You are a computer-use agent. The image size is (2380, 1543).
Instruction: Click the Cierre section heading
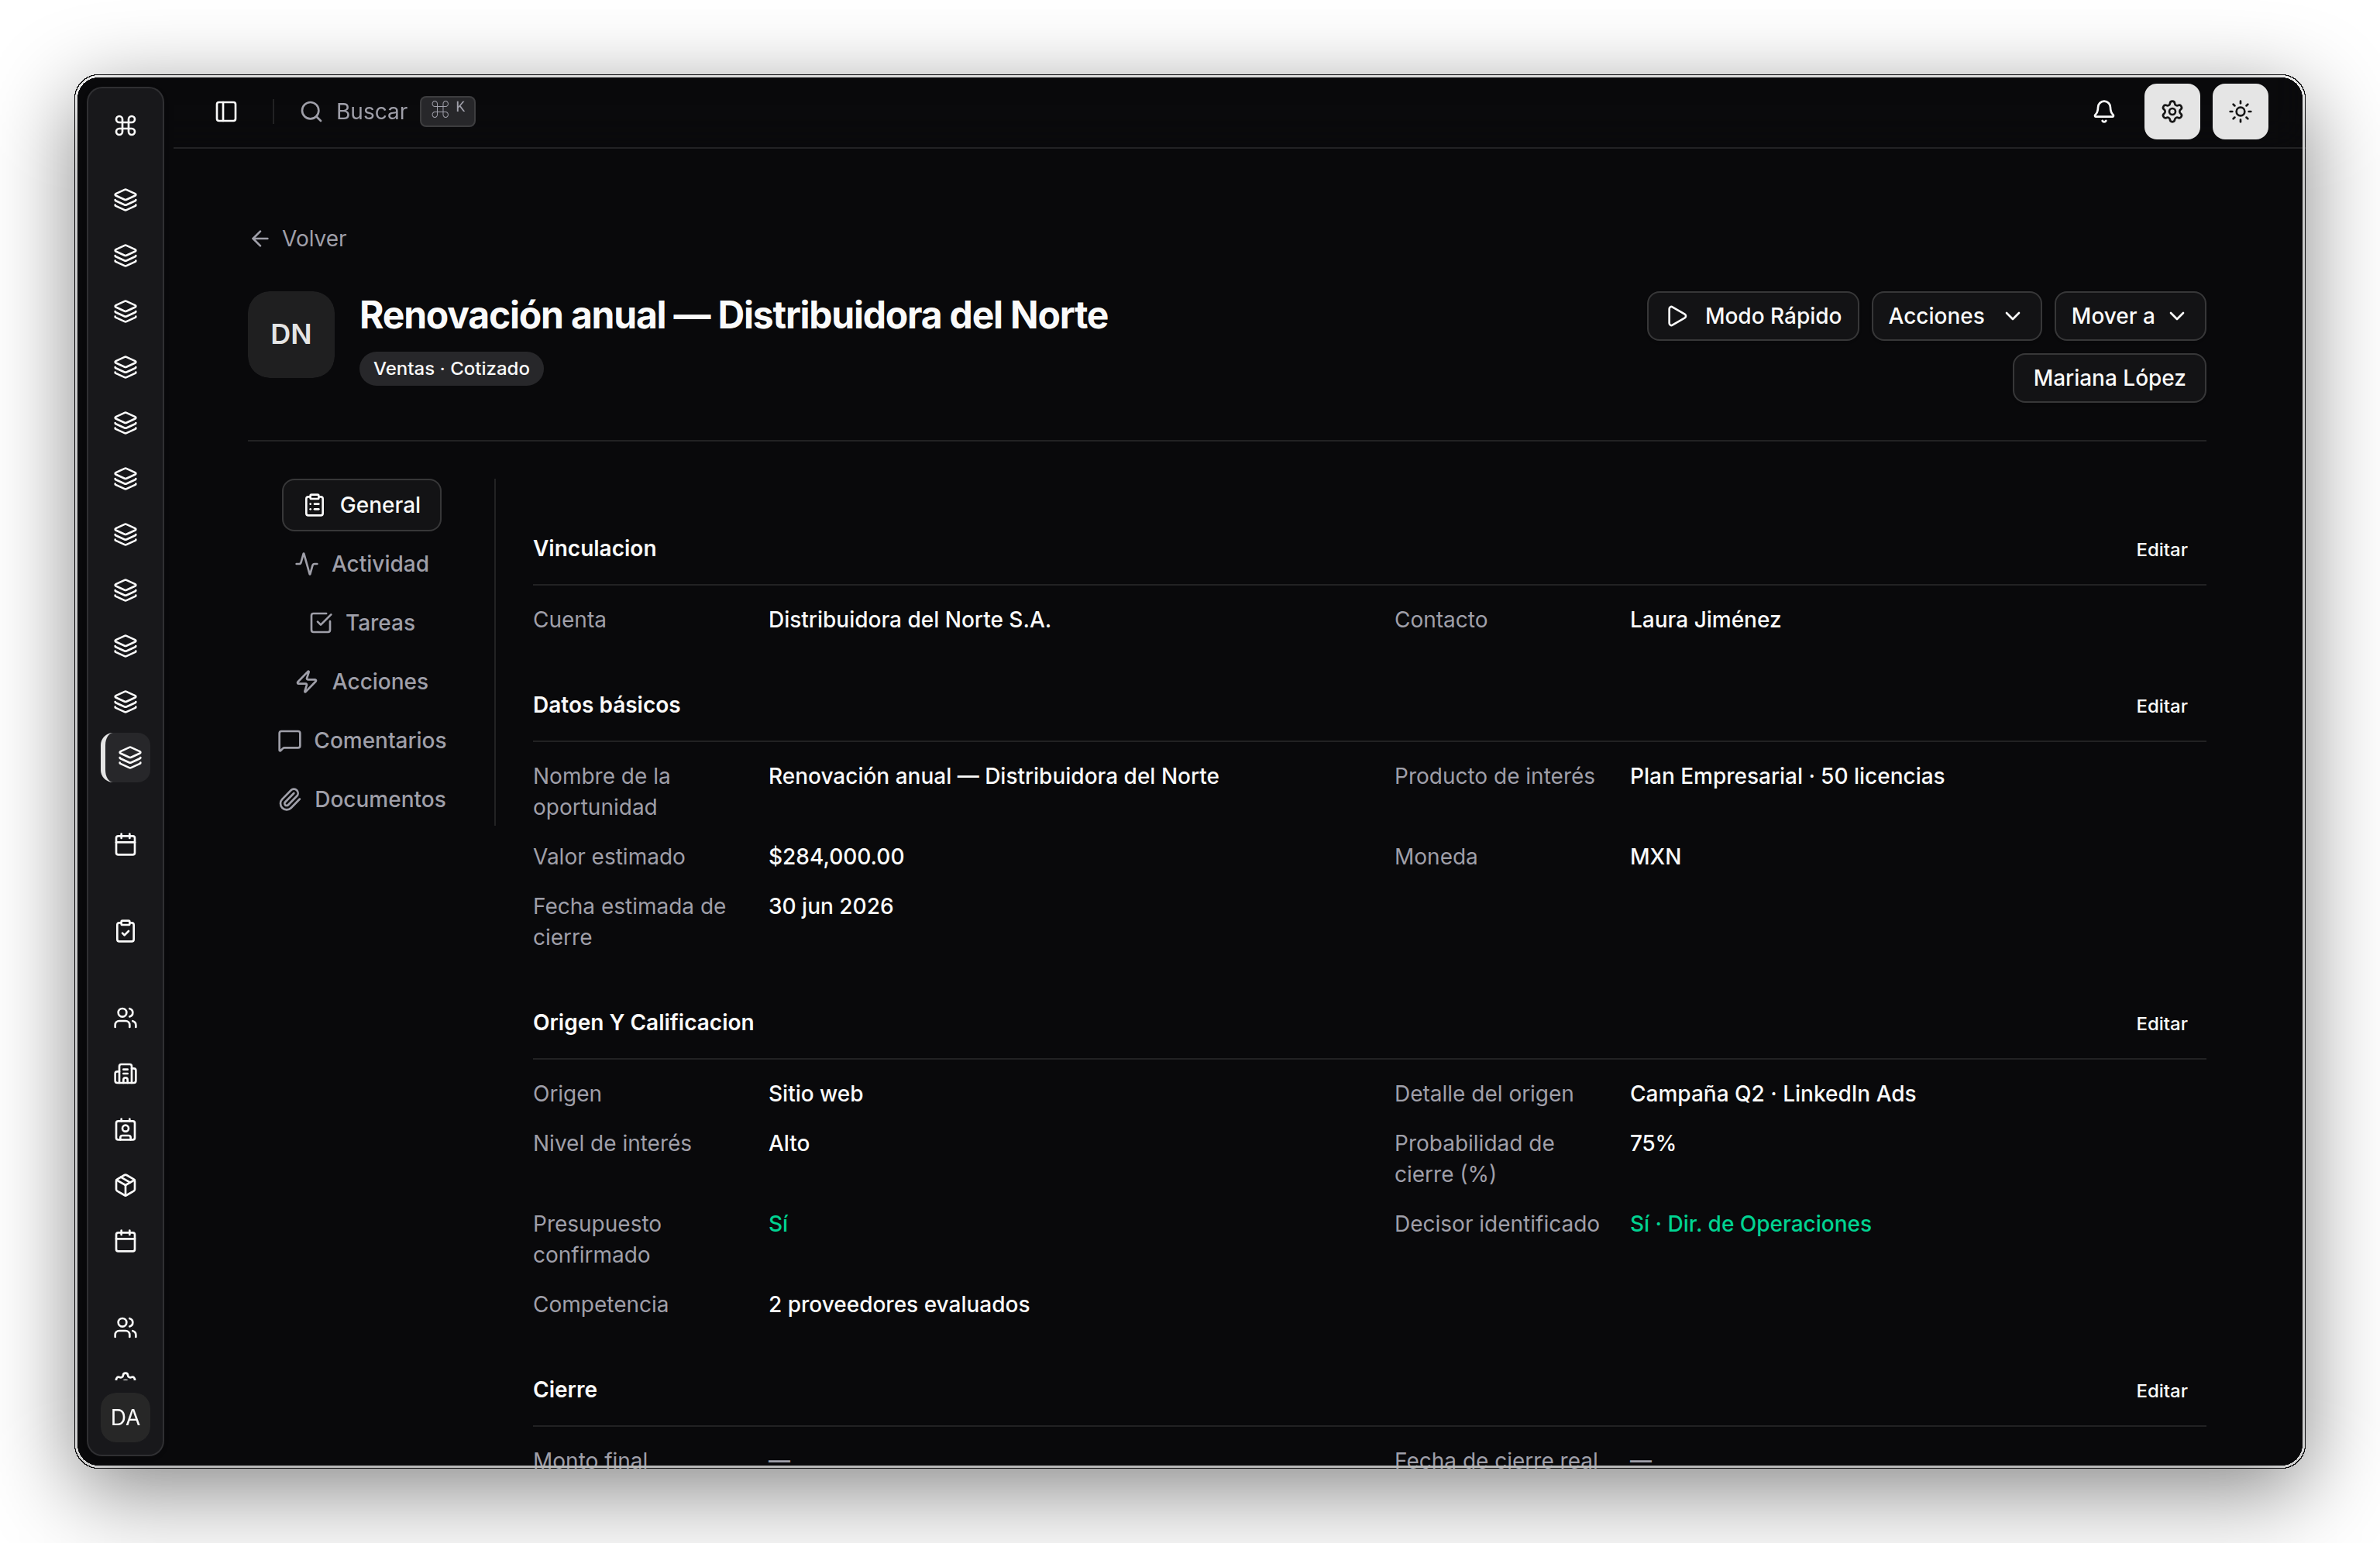click(564, 1389)
